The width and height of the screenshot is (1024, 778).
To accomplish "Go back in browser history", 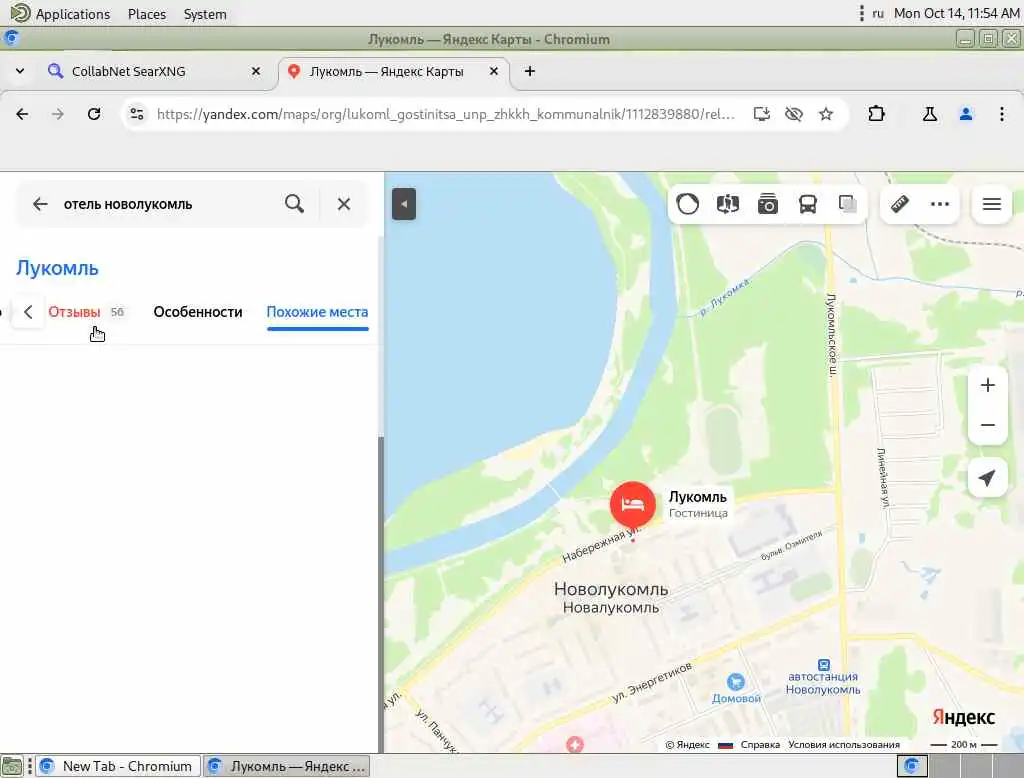I will click(x=22, y=114).
